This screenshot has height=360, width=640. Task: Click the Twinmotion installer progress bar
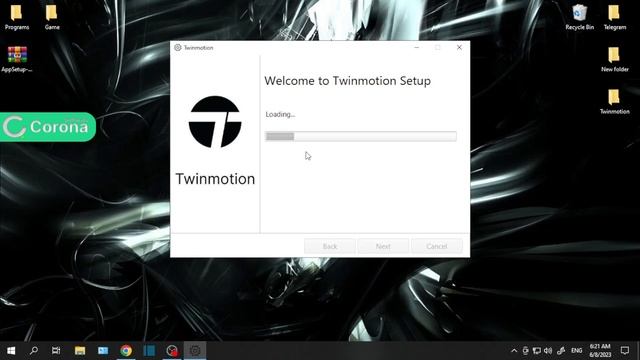coord(361,136)
